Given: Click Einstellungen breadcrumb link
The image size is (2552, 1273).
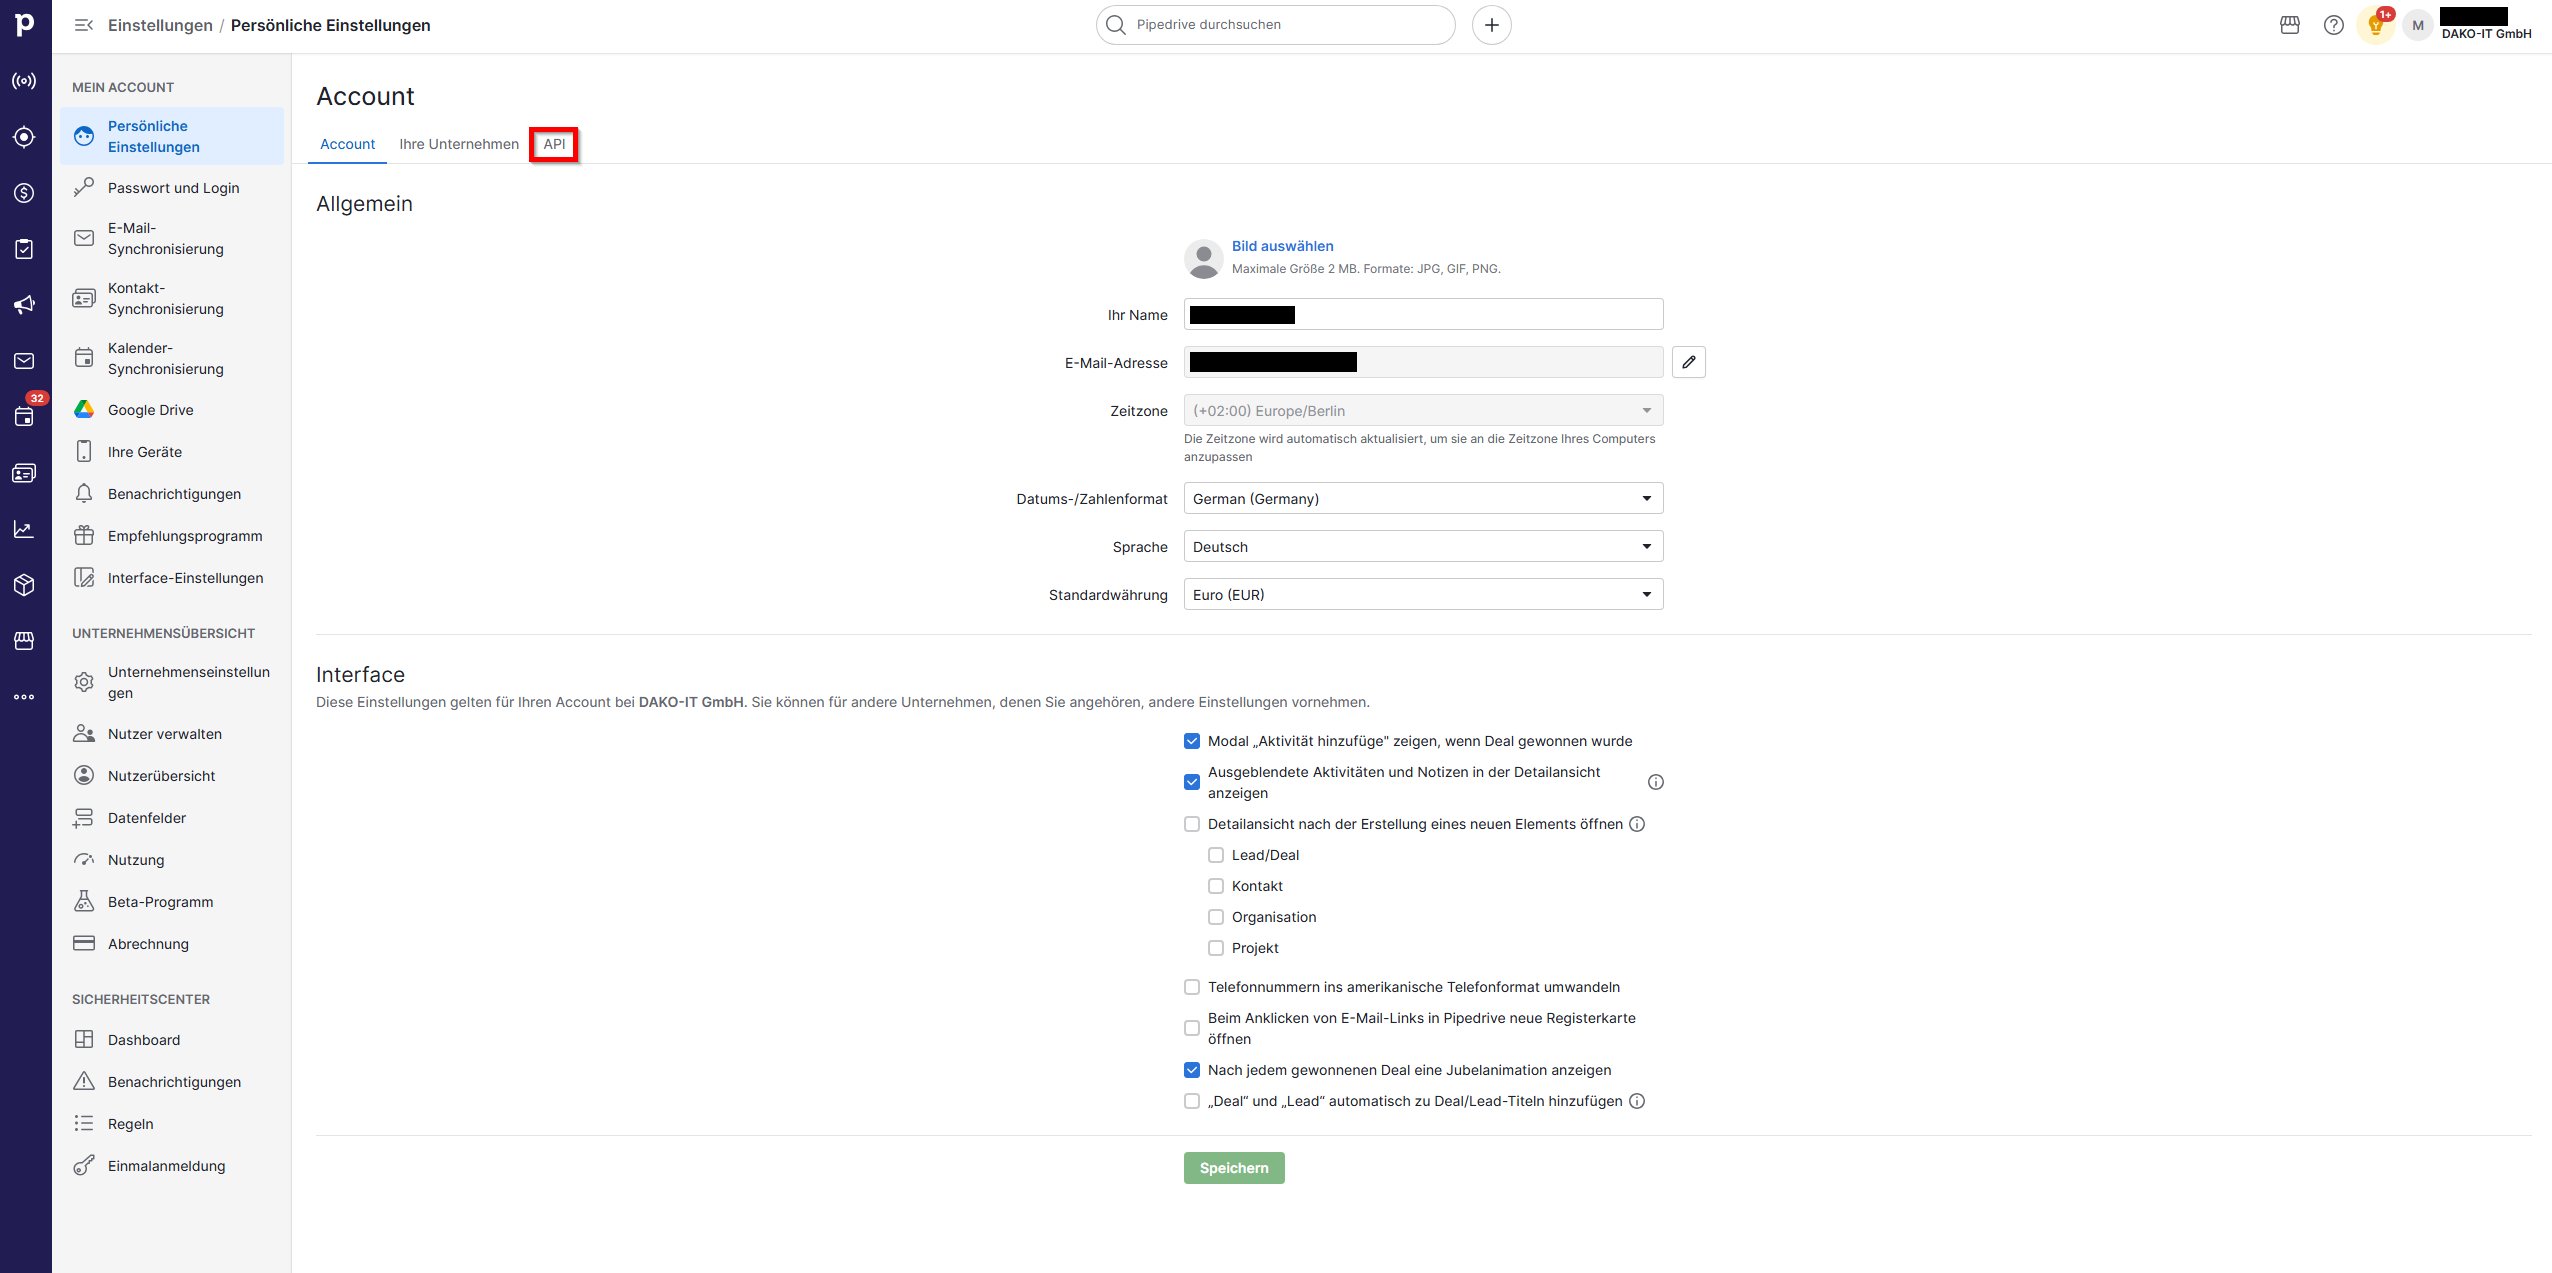Looking at the screenshot, I should pos(160,25).
